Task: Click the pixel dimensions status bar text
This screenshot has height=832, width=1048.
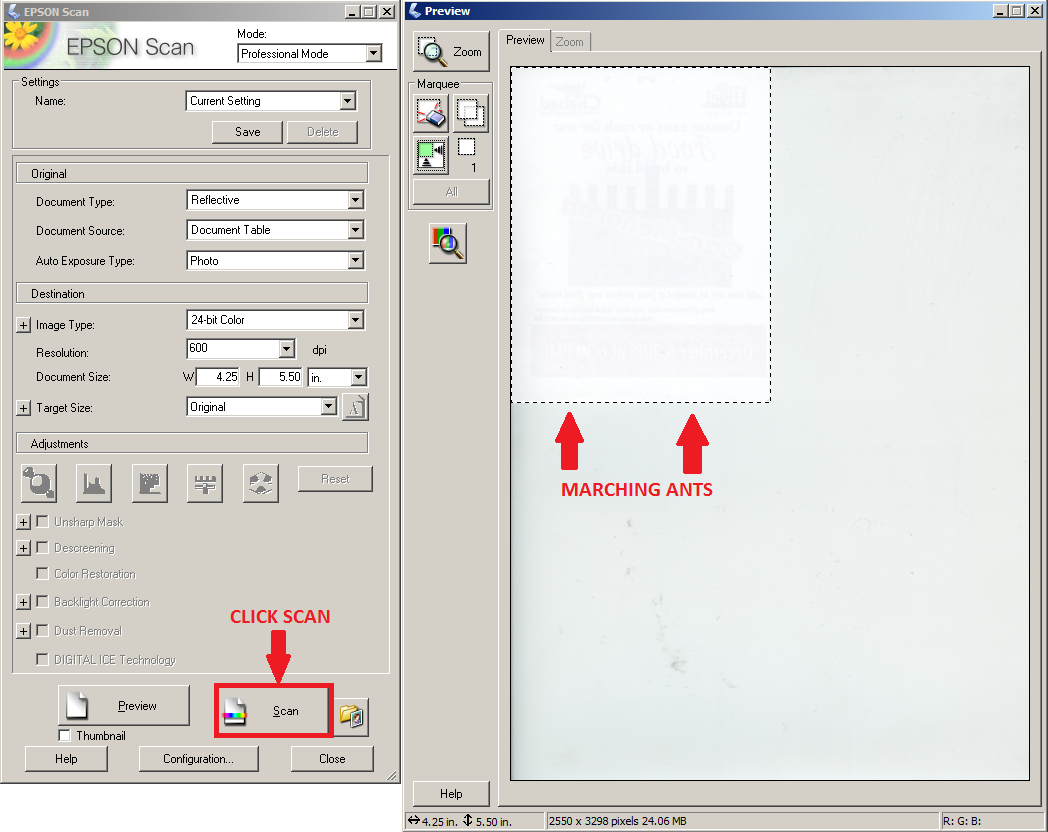Action: tap(618, 821)
